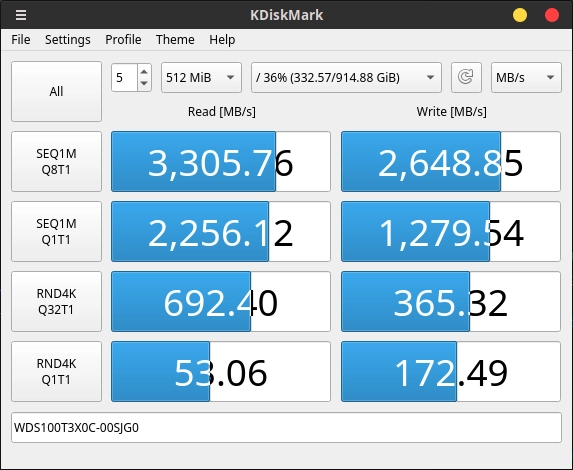Expand the 512 MiB size dropdown
The height and width of the screenshot is (470, 573).
(x=201, y=77)
